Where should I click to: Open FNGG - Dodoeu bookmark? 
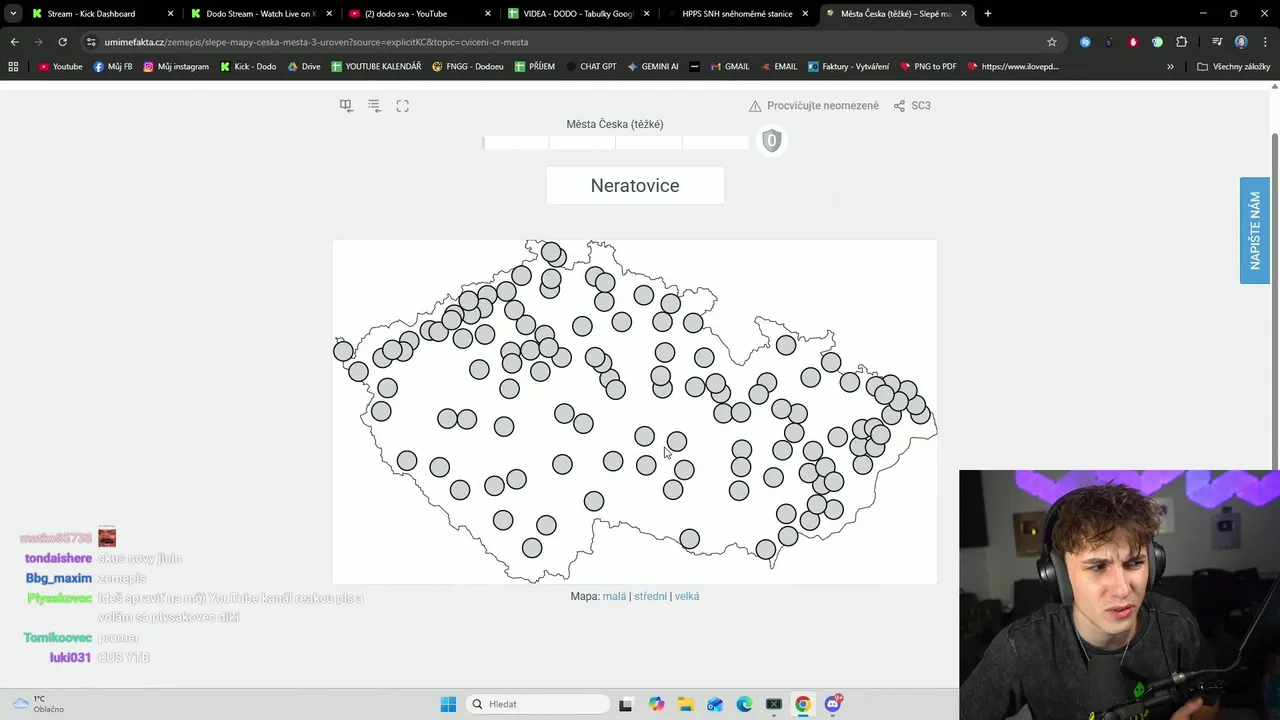click(x=470, y=67)
